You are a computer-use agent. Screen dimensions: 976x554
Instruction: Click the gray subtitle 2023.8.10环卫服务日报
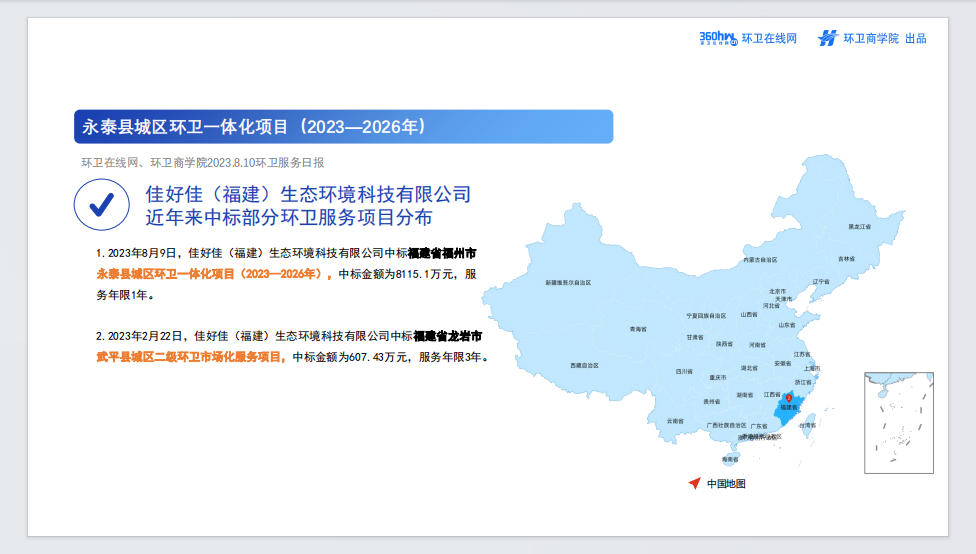coord(266,163)
